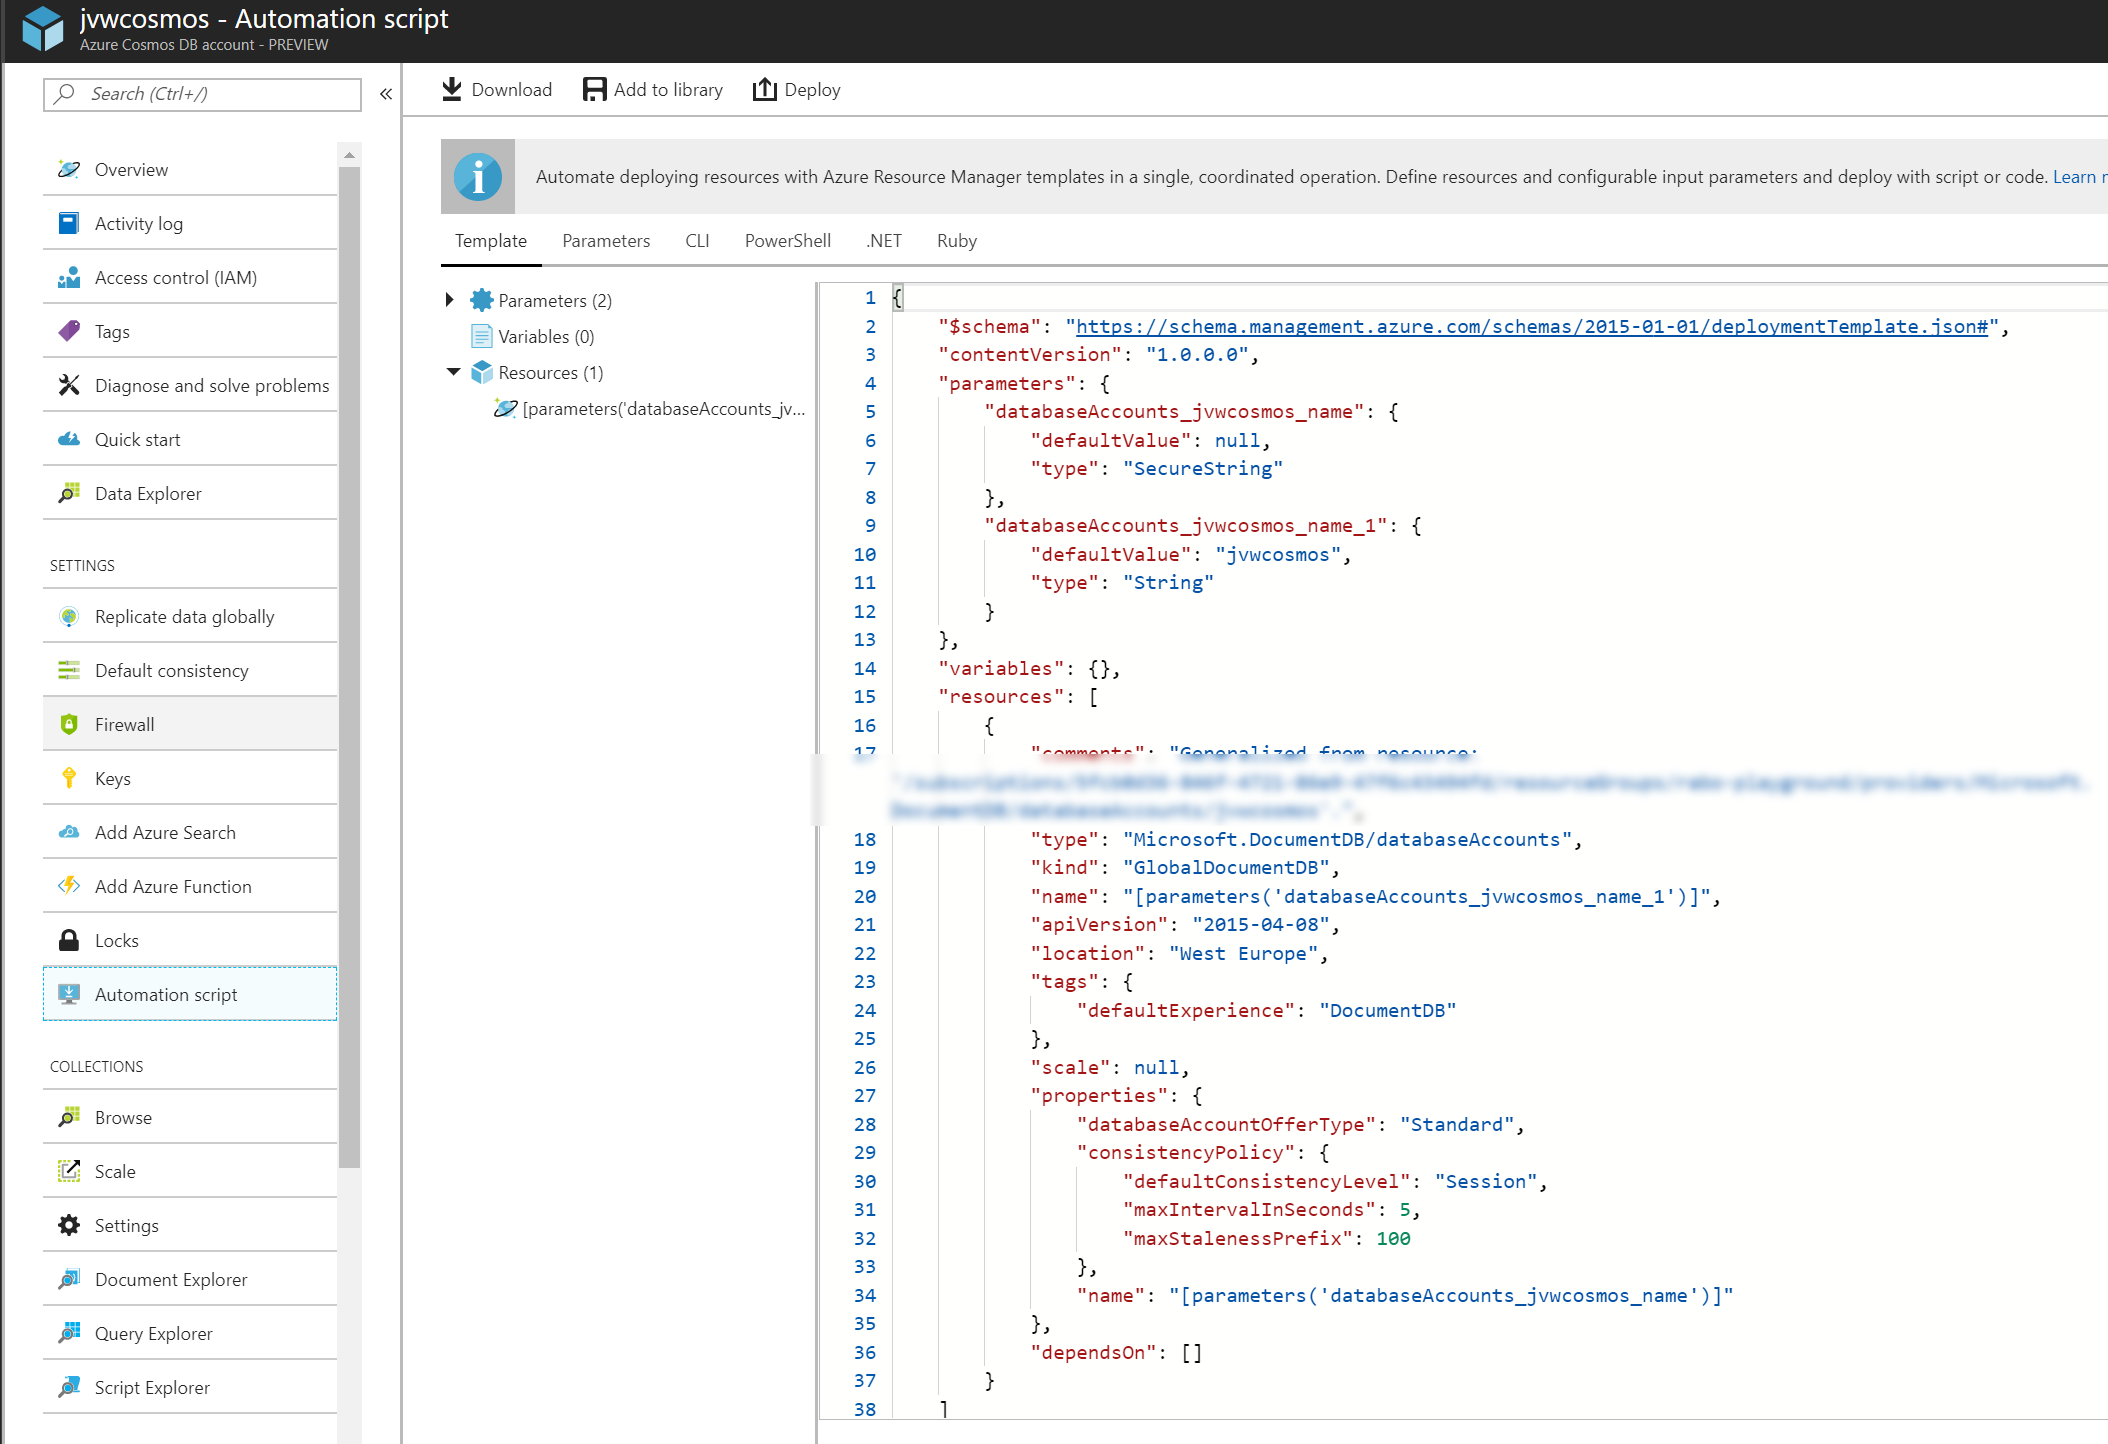Open the Access control (IAM) icon
Screen dimensions: 2108x1444
pyautogui.click(x=68, y=277)
